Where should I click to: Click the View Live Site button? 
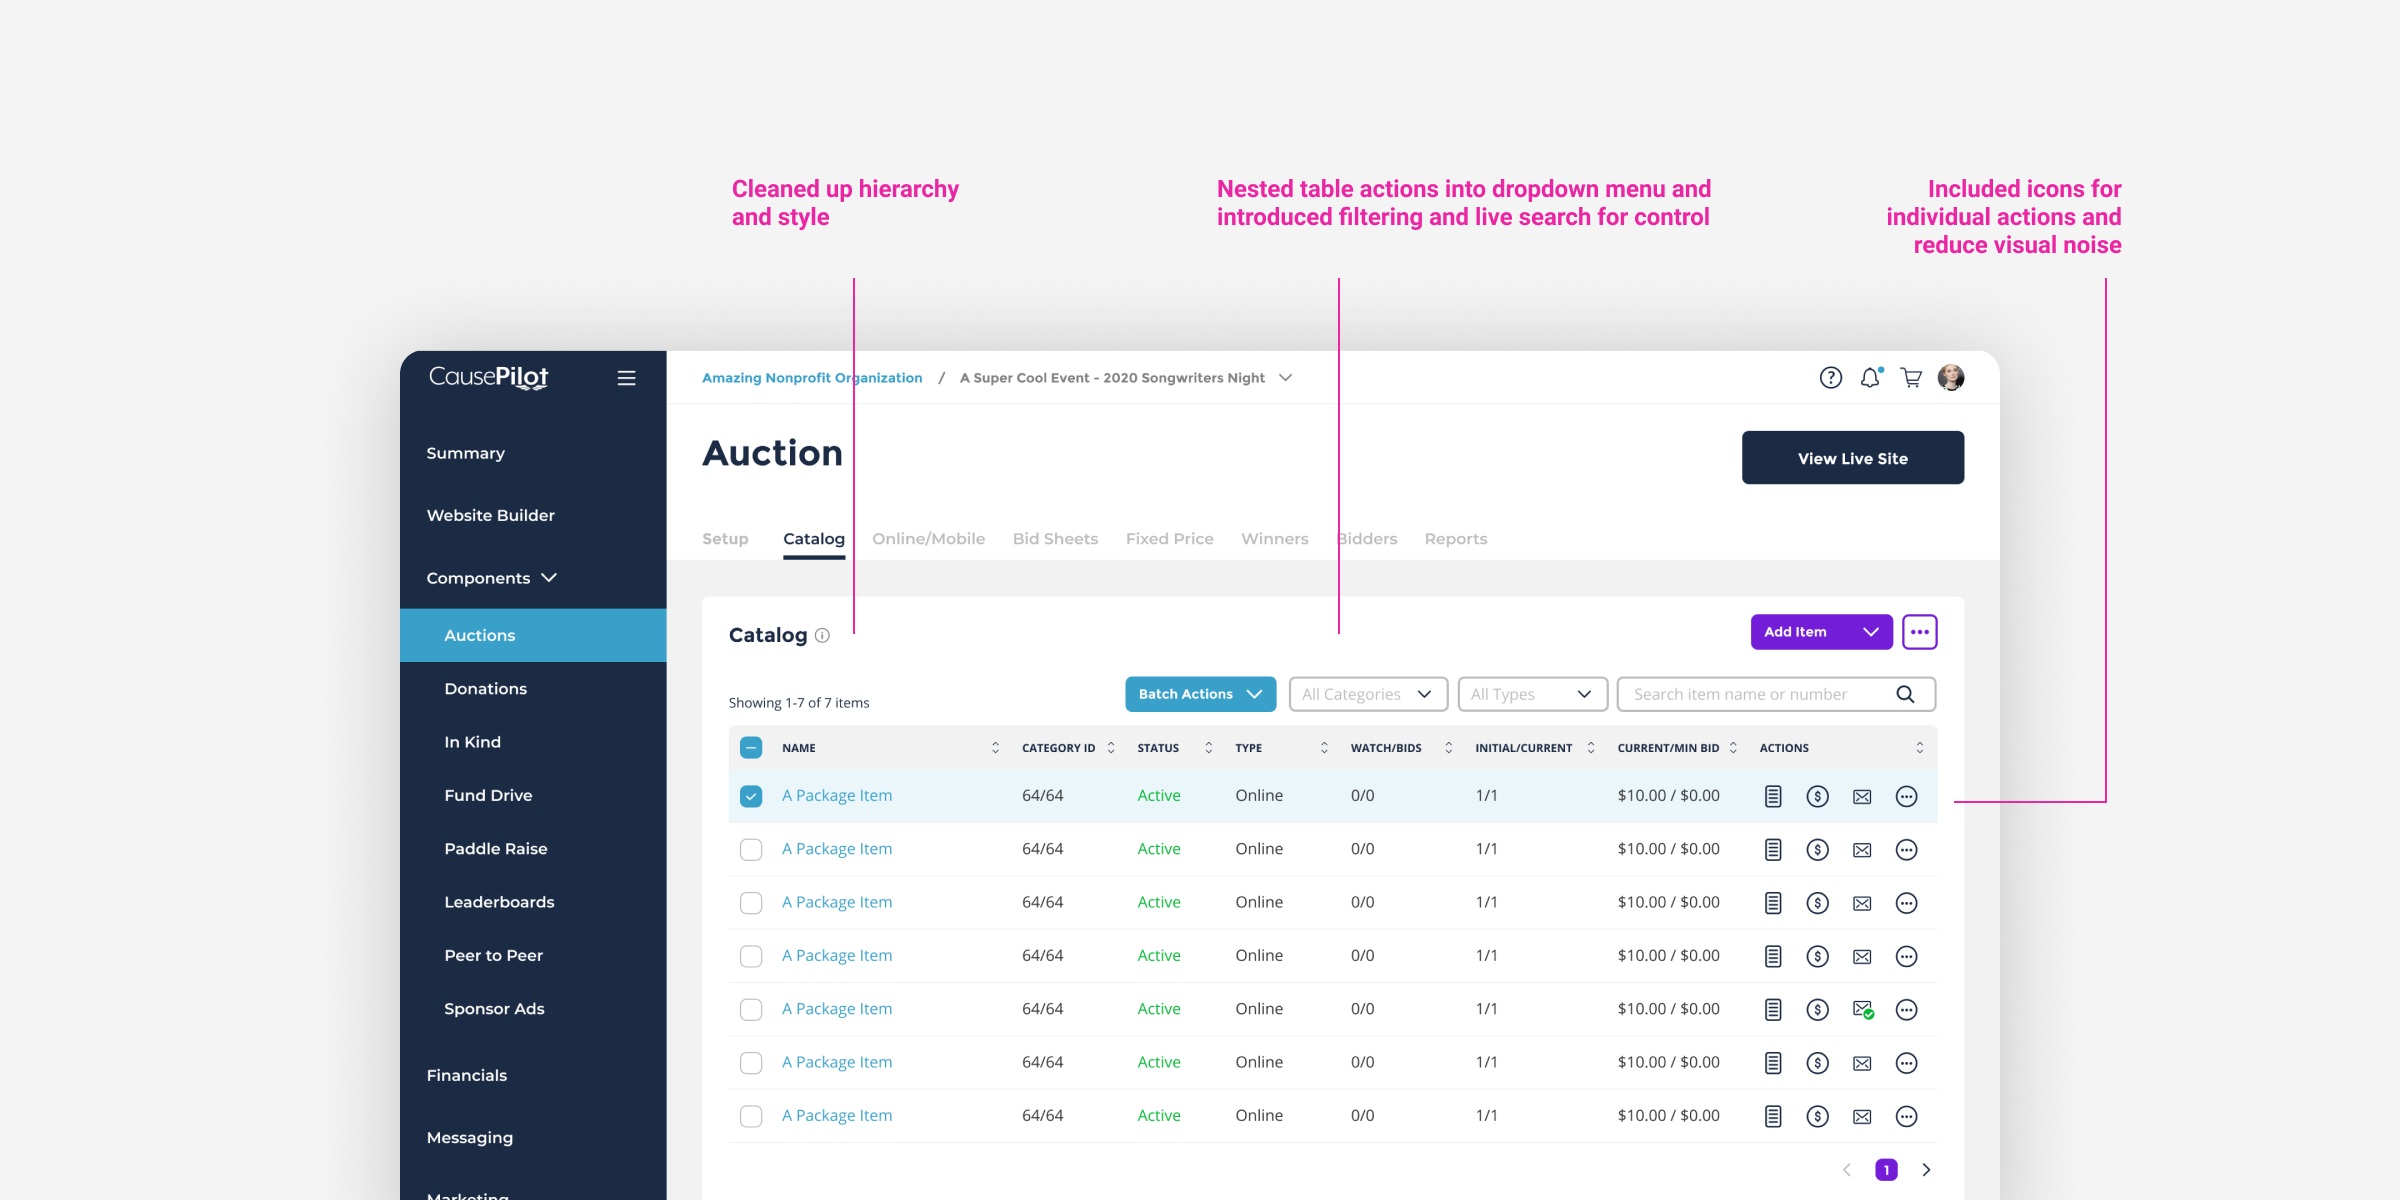[1852, 458]
